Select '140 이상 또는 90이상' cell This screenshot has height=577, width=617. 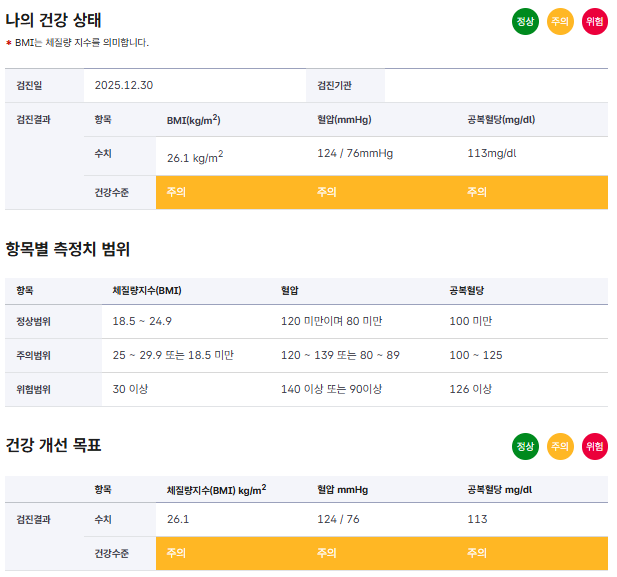point(331,389)
